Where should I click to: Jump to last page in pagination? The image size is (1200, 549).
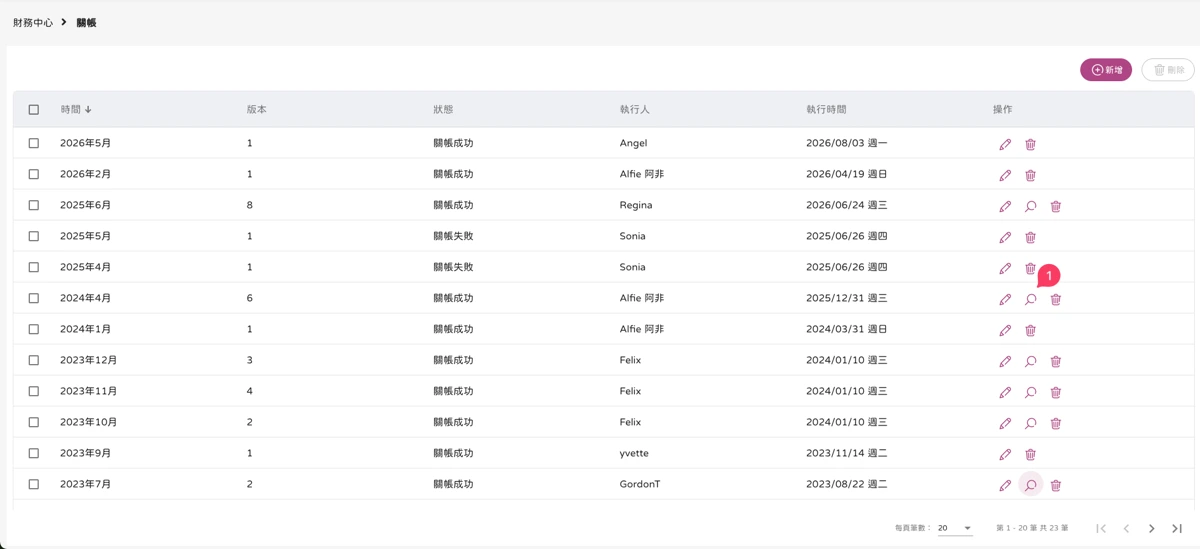[x=1177, y=528]
